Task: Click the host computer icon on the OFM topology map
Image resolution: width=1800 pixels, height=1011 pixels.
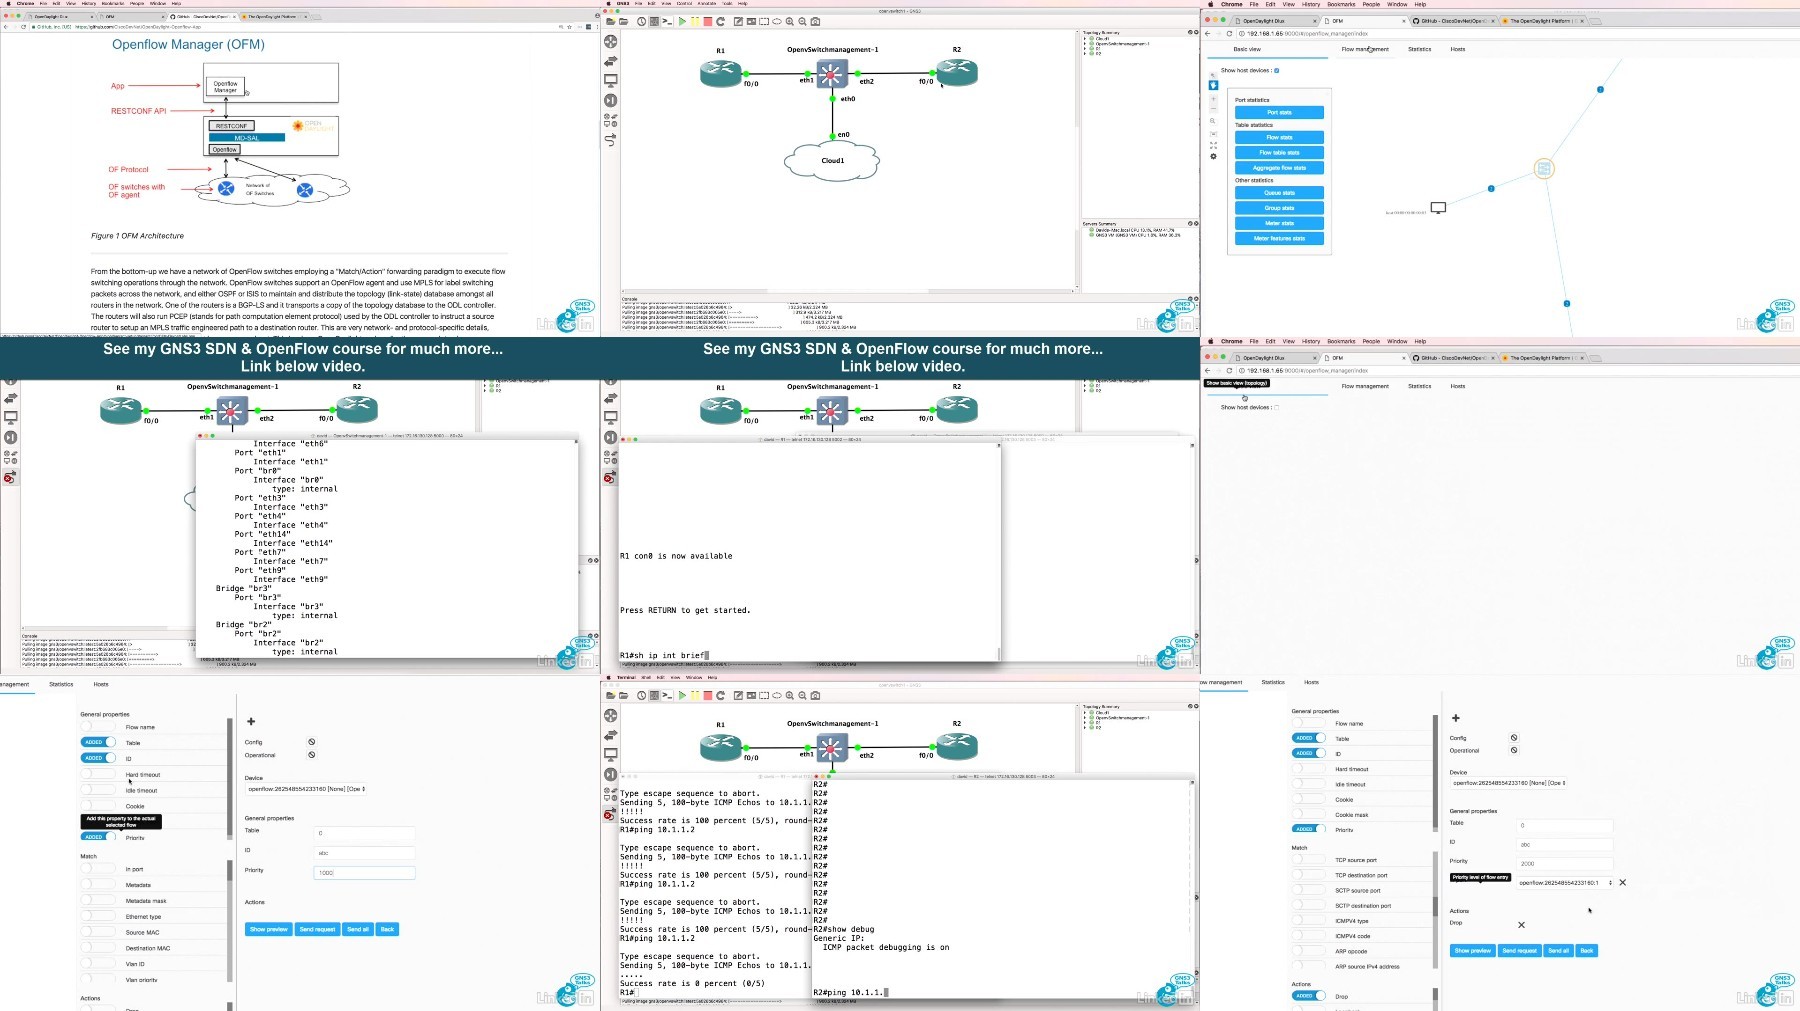Action: coord(1438,208)
